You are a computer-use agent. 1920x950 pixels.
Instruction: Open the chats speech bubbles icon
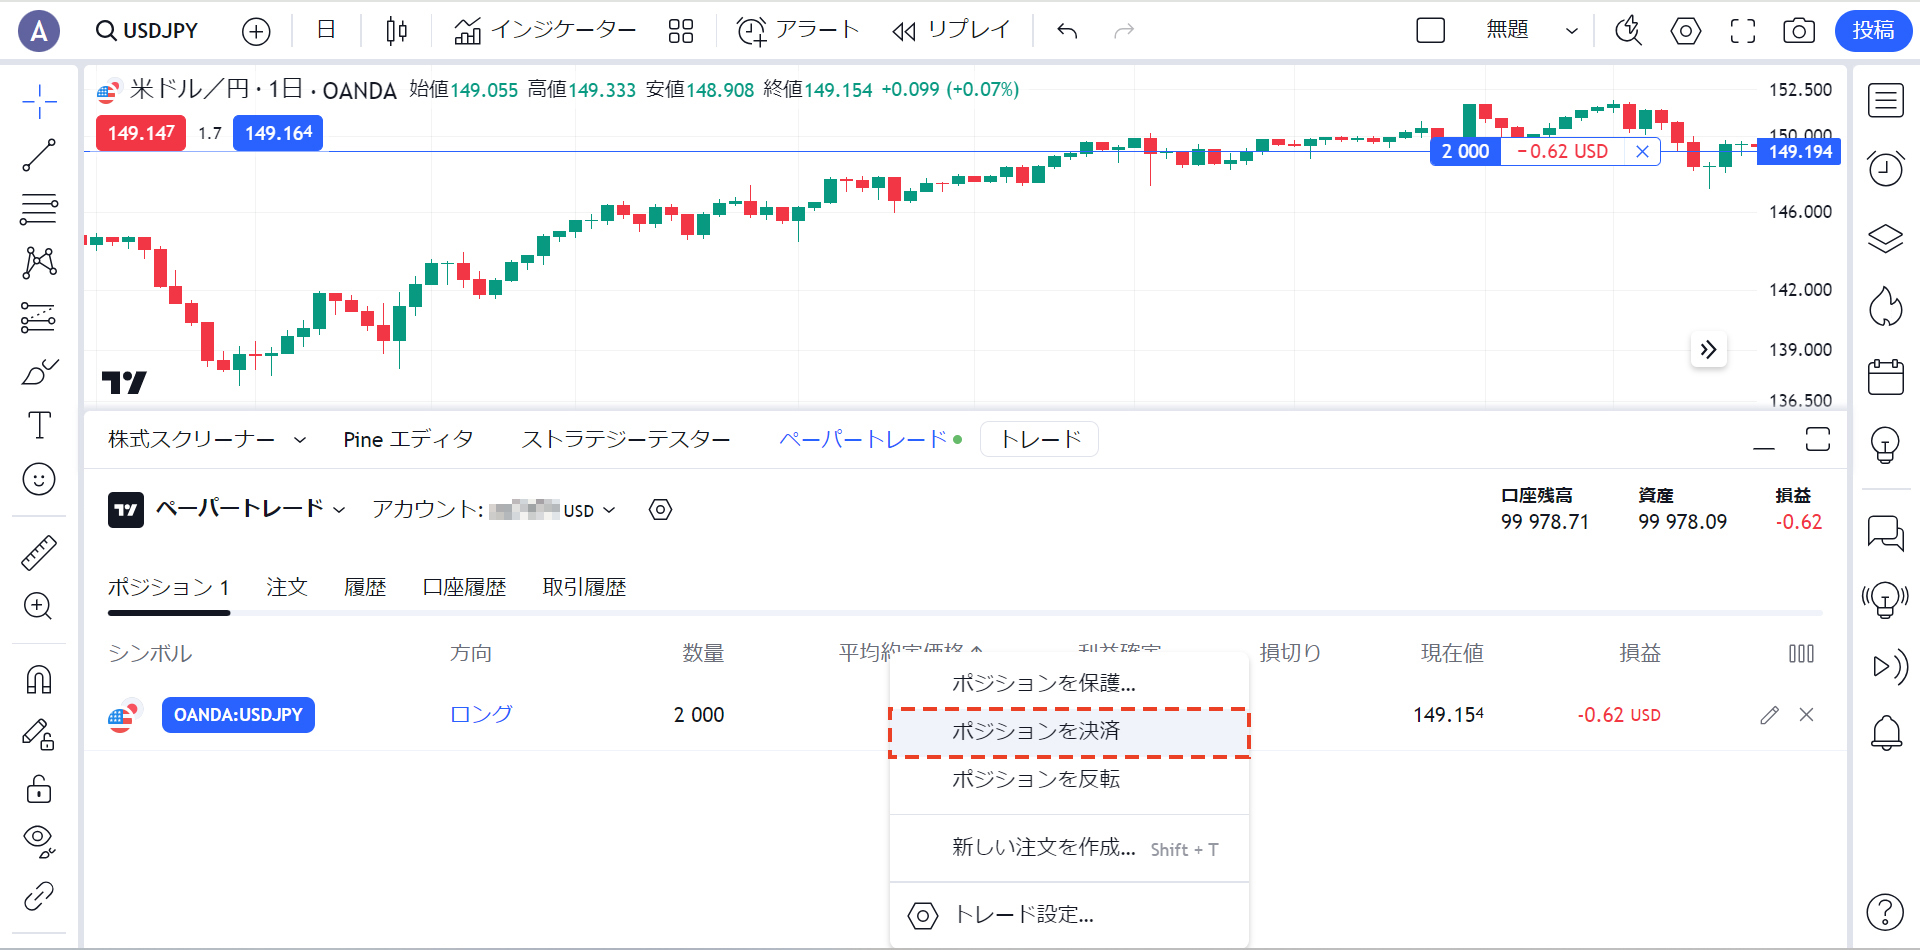tap(1886, 533)
